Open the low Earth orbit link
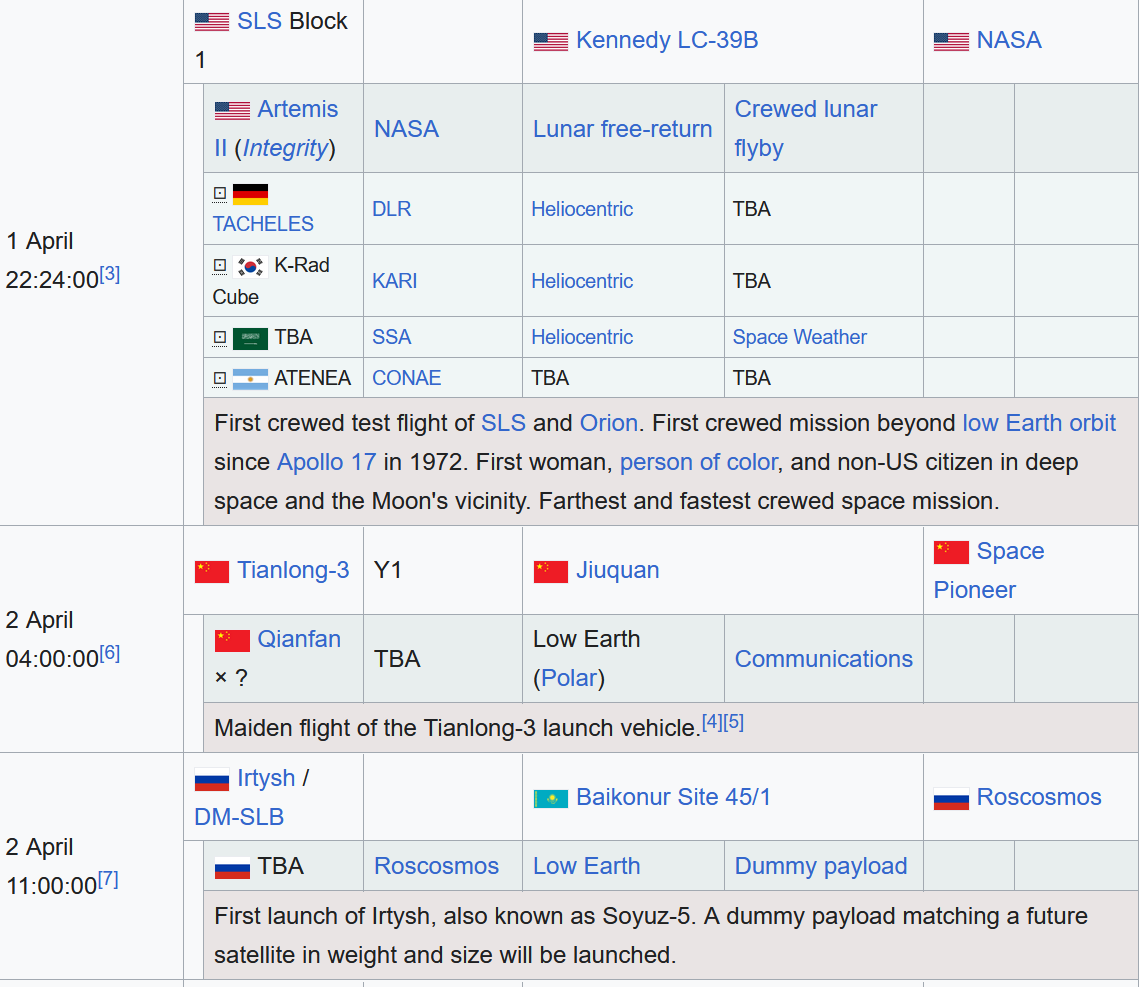 click(1039, 423)
